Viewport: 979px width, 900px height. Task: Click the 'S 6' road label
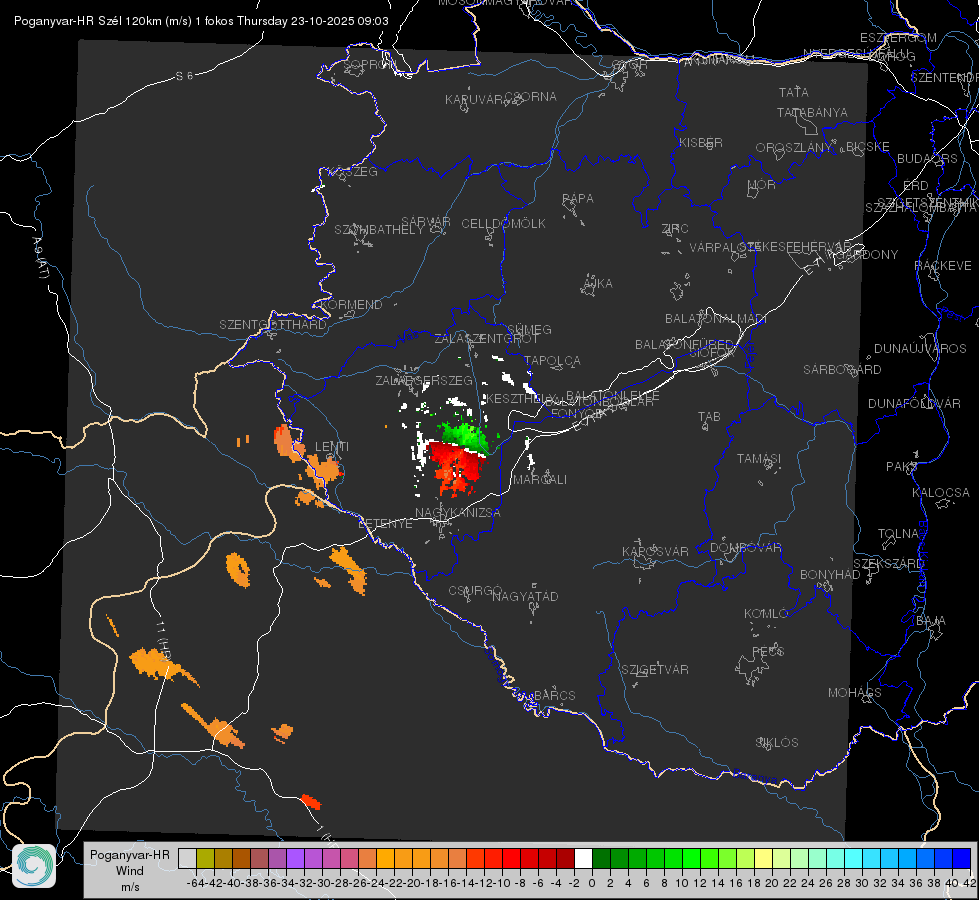point(184,76)
